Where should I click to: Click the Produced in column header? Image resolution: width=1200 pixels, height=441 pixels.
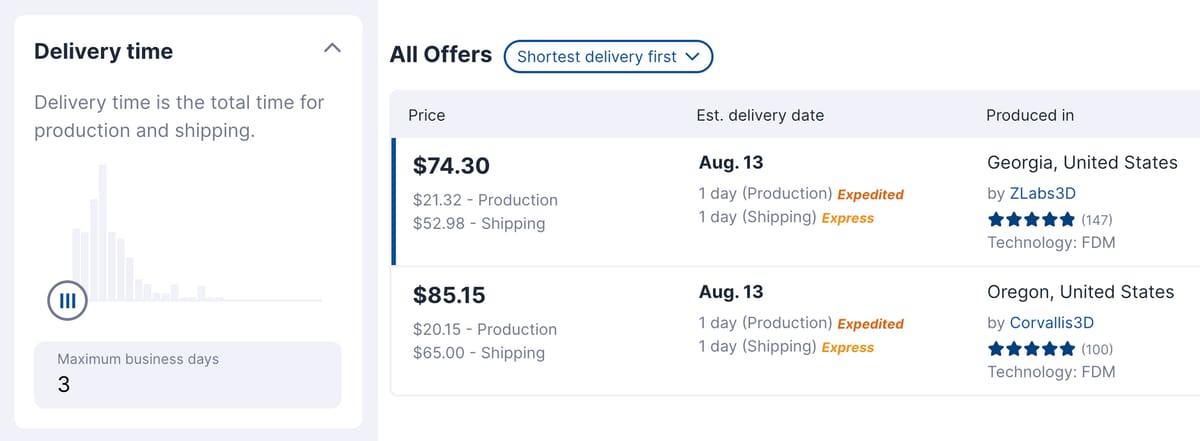1030,115
